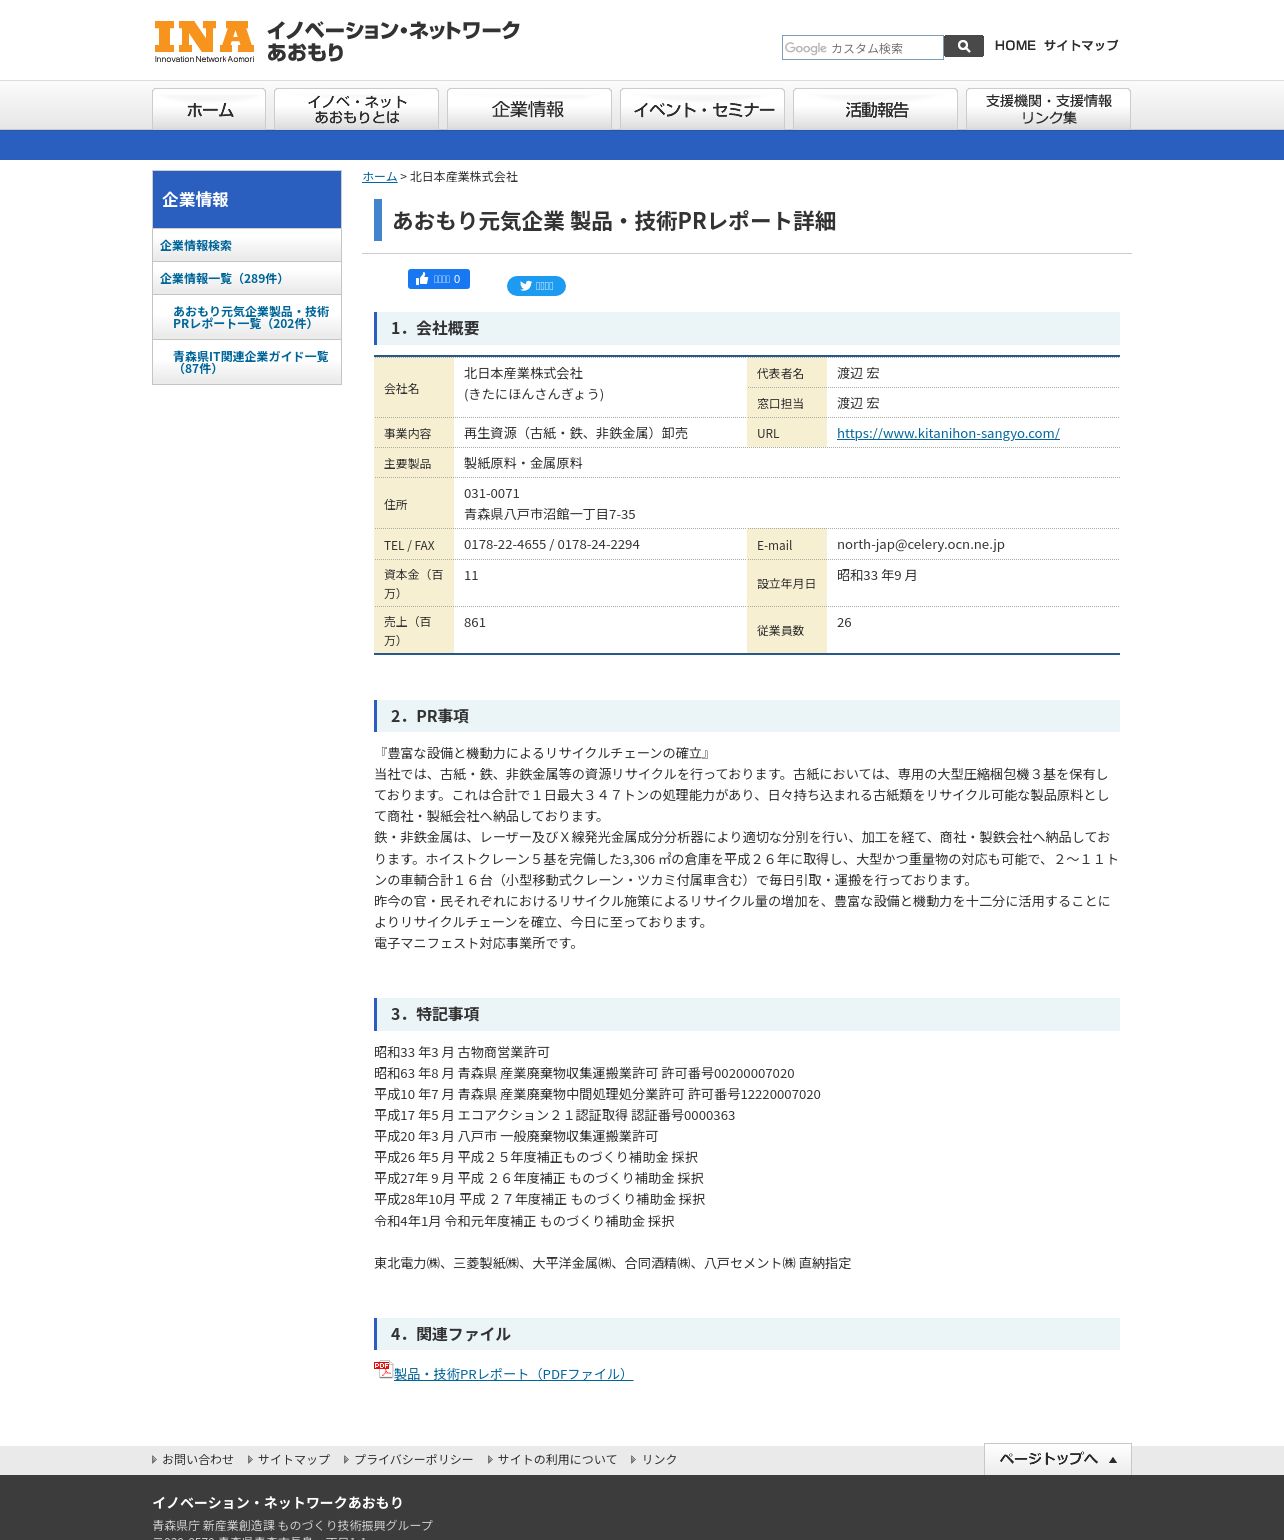Viewport: 1284px width, 1540px height.
Task: Select the ホーム navigation tab
Action: click(x=209, y=109)
